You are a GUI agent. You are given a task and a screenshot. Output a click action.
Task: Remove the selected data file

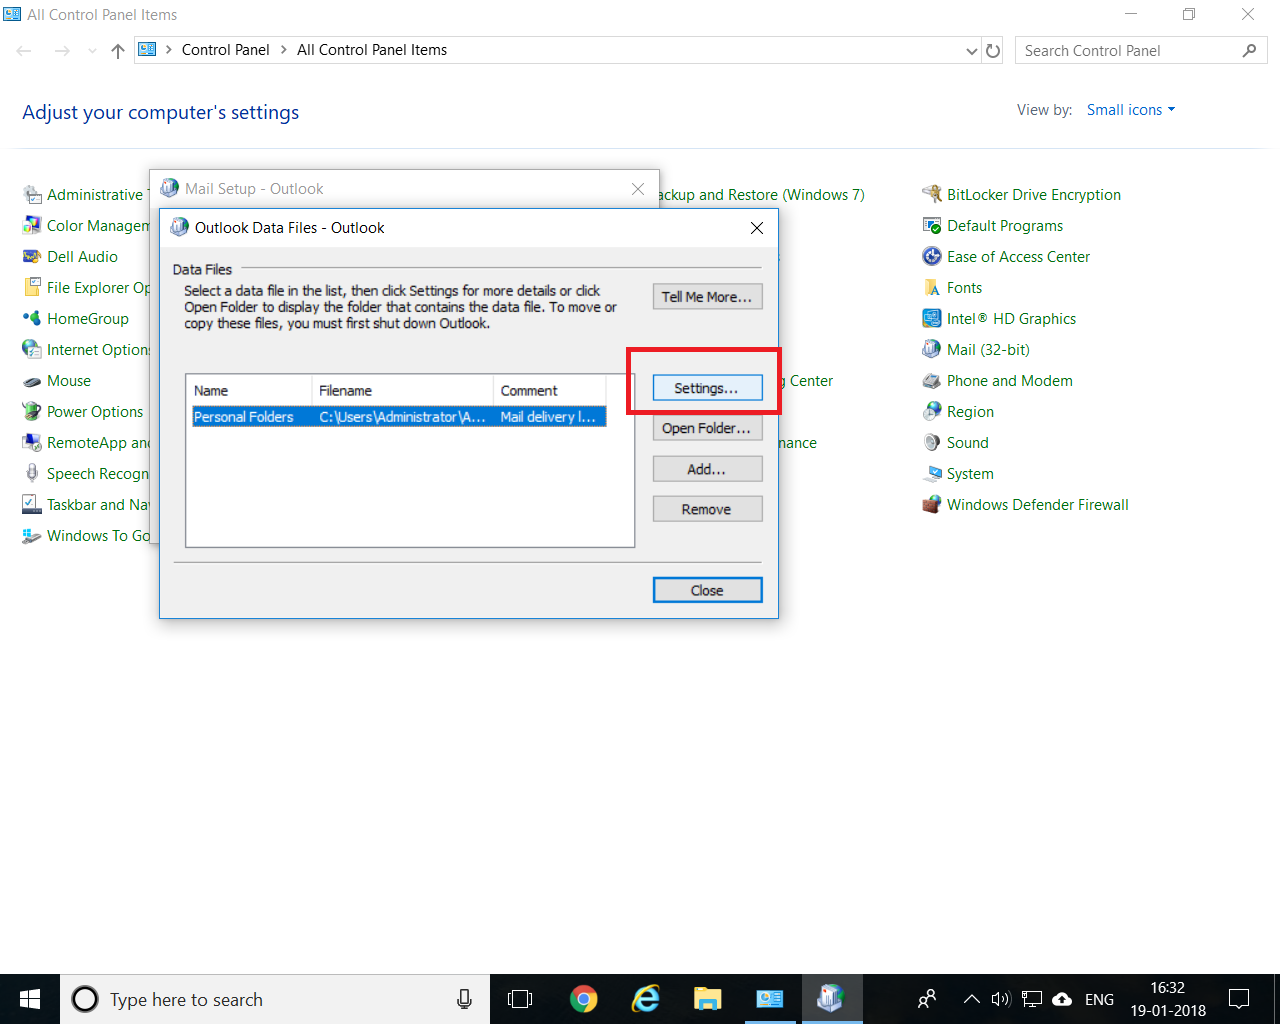707,509
